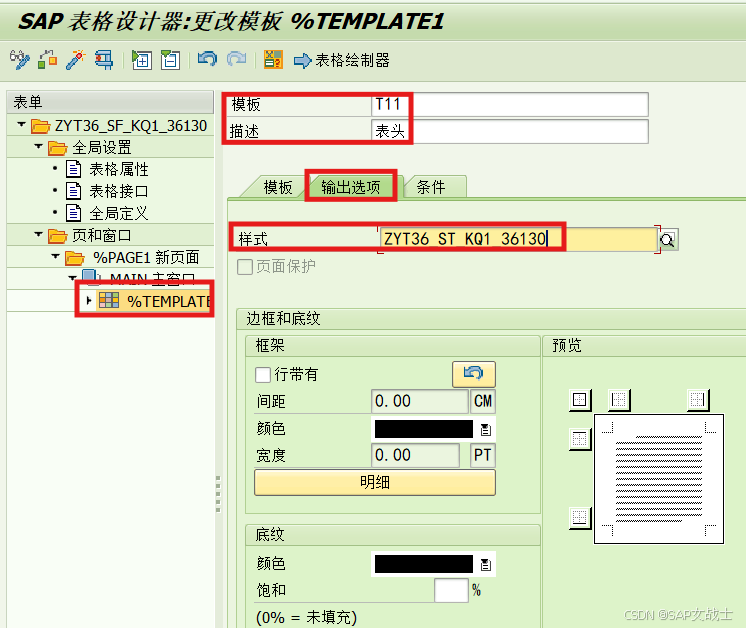Click the left border preview button
Screen dimensions: 746x628
pos(619,400)
